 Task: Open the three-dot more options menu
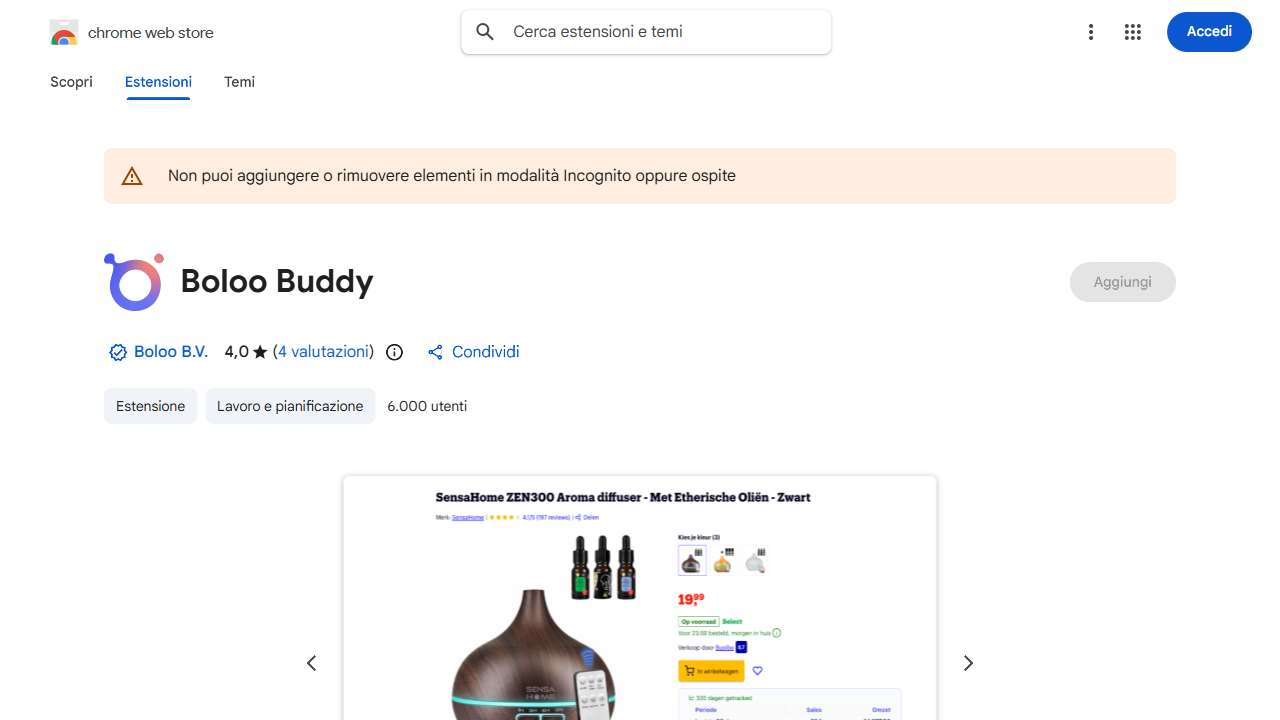[1091, 32]
